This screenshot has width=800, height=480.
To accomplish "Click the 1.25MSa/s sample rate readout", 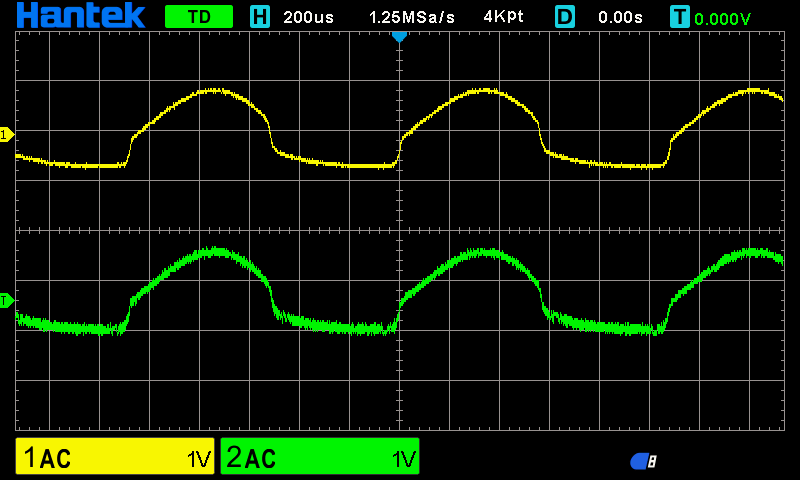I will coord(412,17).
